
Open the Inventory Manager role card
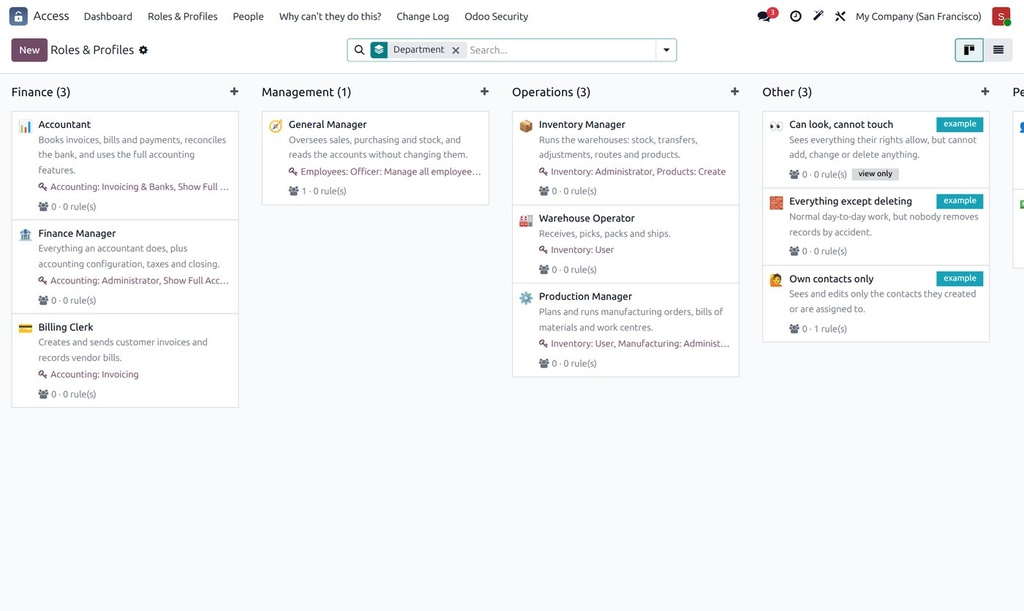(626, 158)
